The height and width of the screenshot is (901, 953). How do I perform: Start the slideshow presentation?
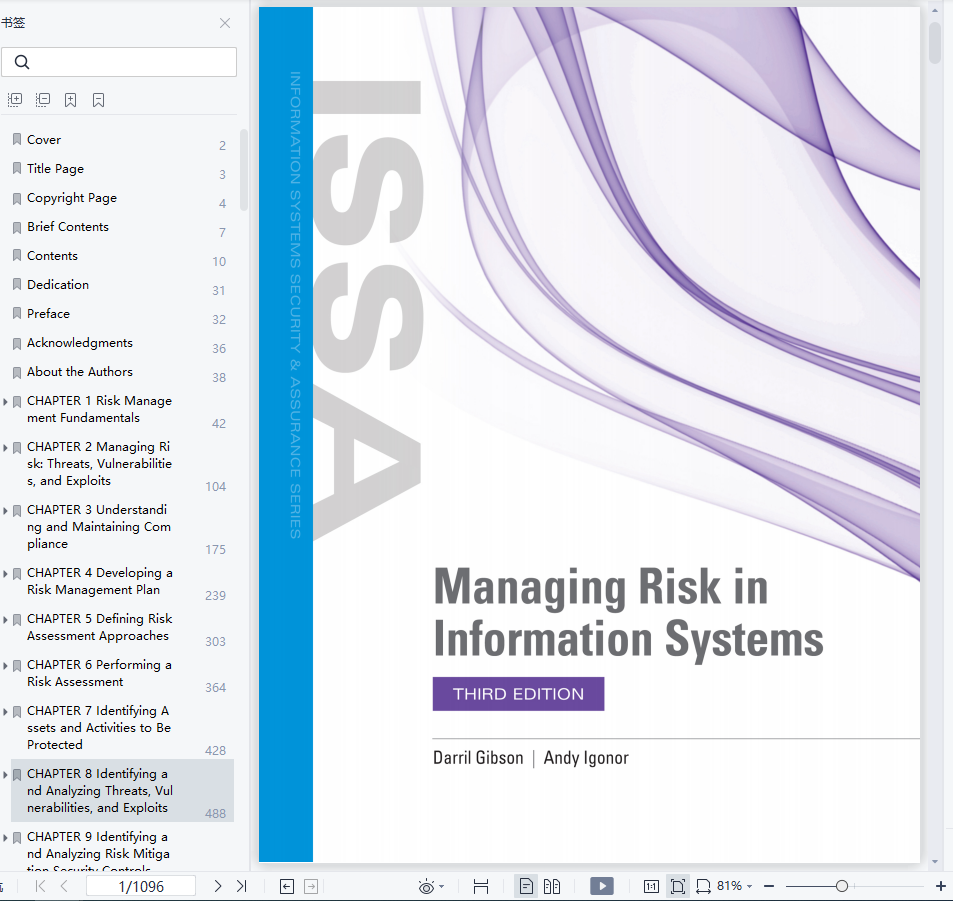602,886
